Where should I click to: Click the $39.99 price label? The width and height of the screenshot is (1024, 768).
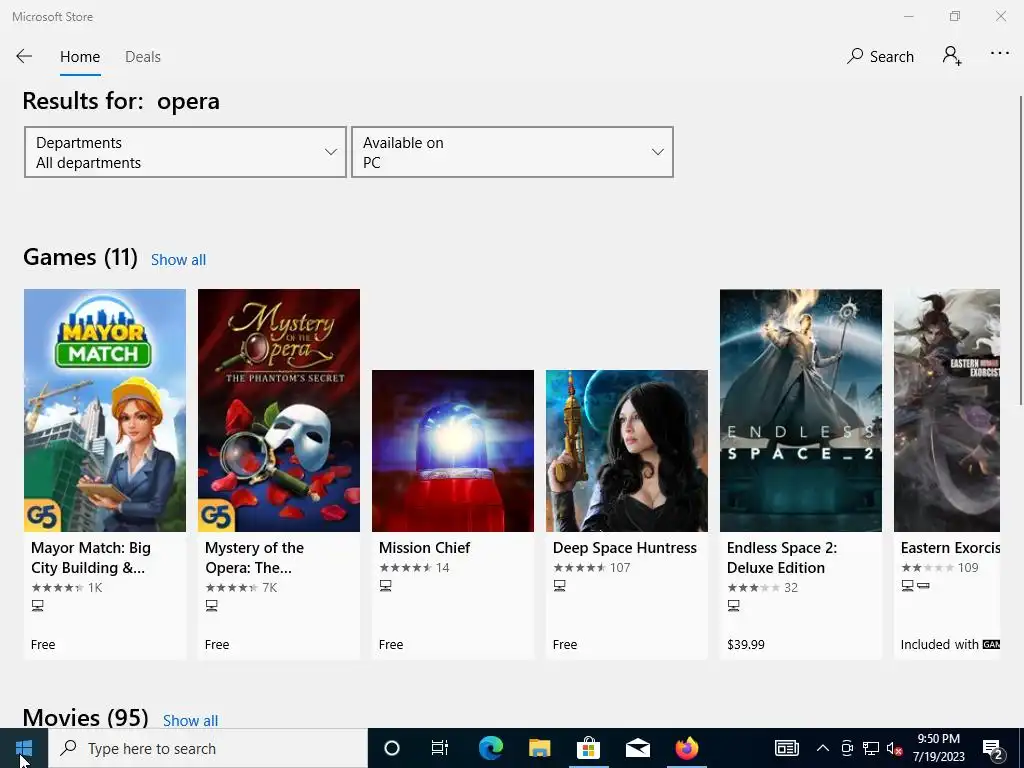click(746, 645)
